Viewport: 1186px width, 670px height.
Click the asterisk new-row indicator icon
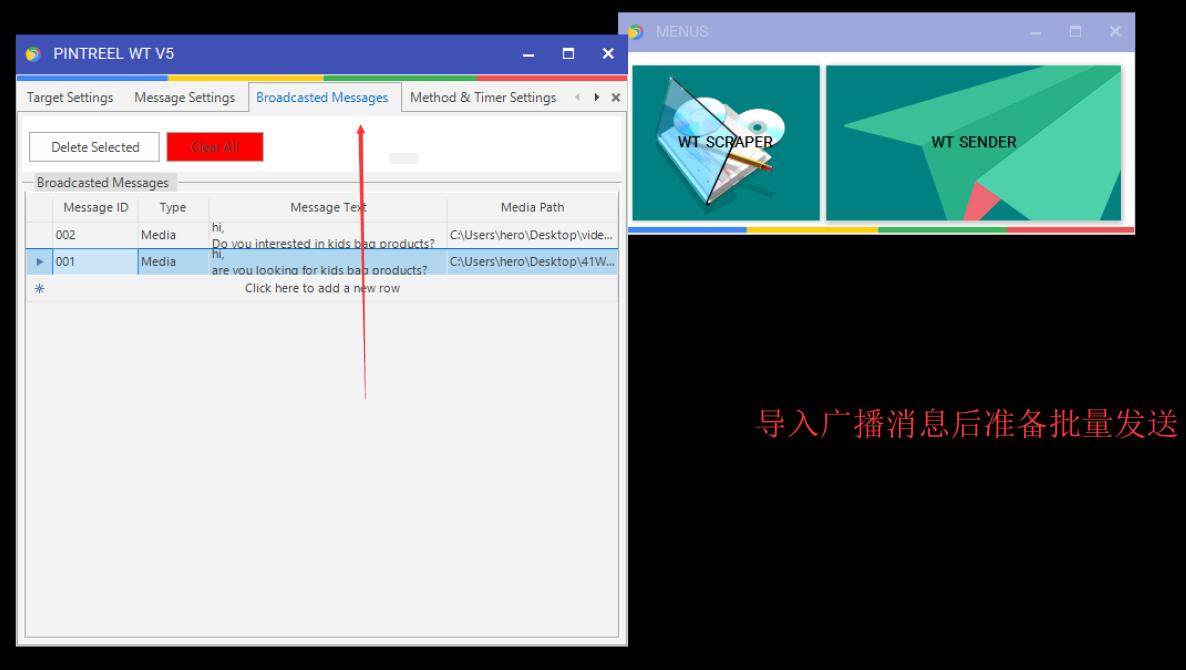pyautogui.click(x=39, y=288)
